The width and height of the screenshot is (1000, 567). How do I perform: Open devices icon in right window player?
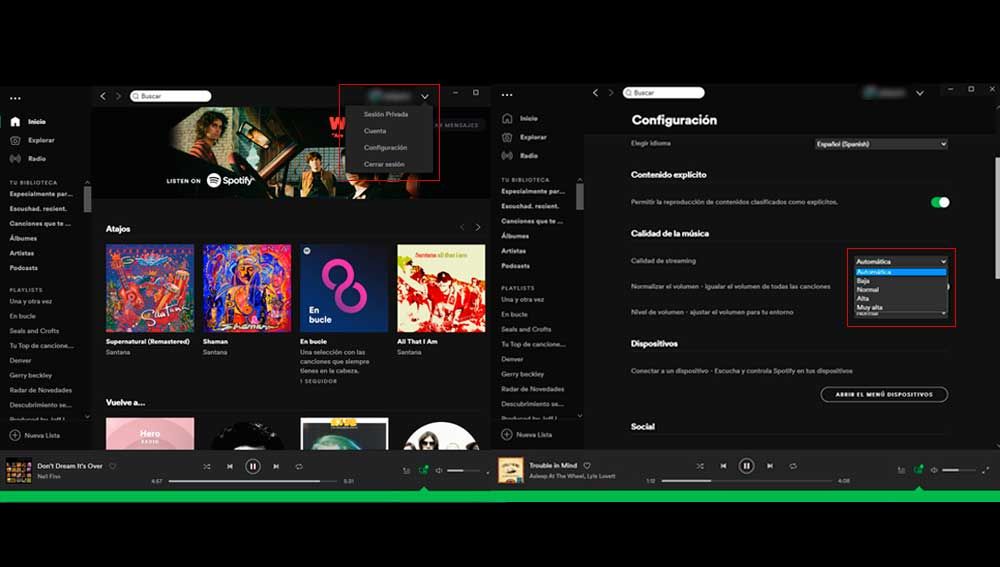point(918,469)
